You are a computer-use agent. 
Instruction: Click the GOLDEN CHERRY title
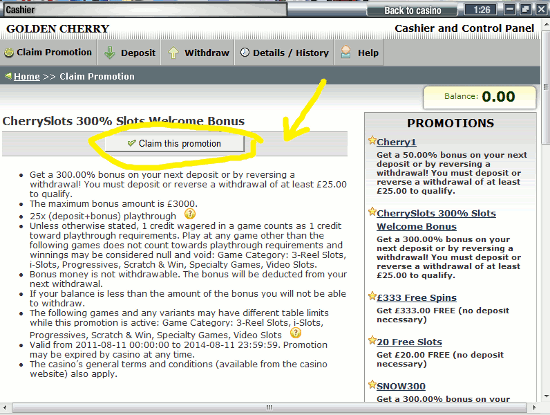click(x=58, y=29)
